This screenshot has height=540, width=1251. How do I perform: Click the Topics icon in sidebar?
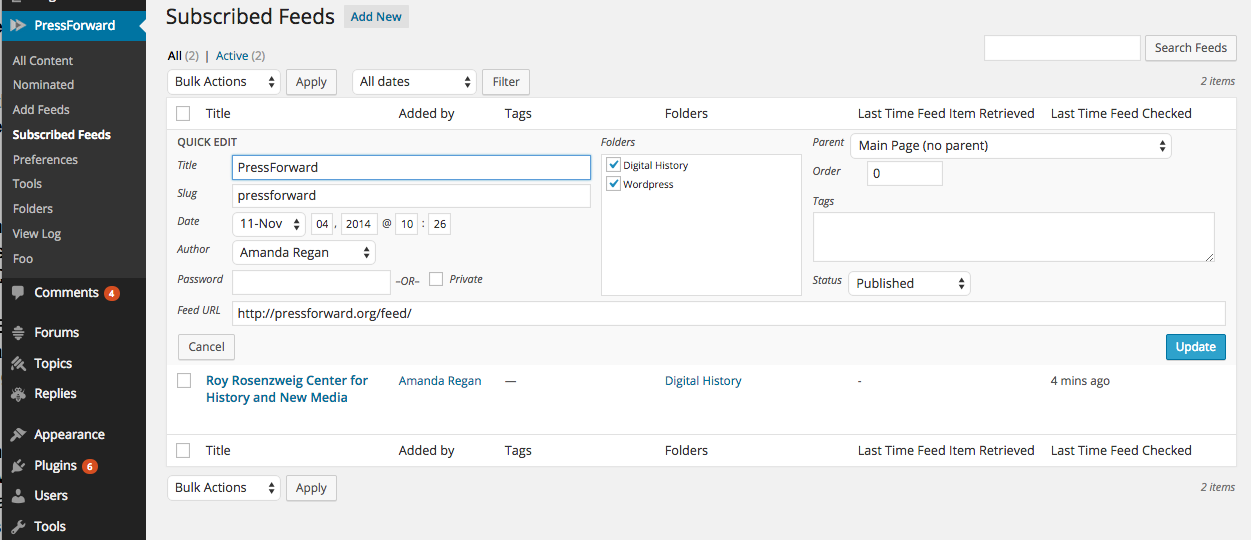[18, 363]
